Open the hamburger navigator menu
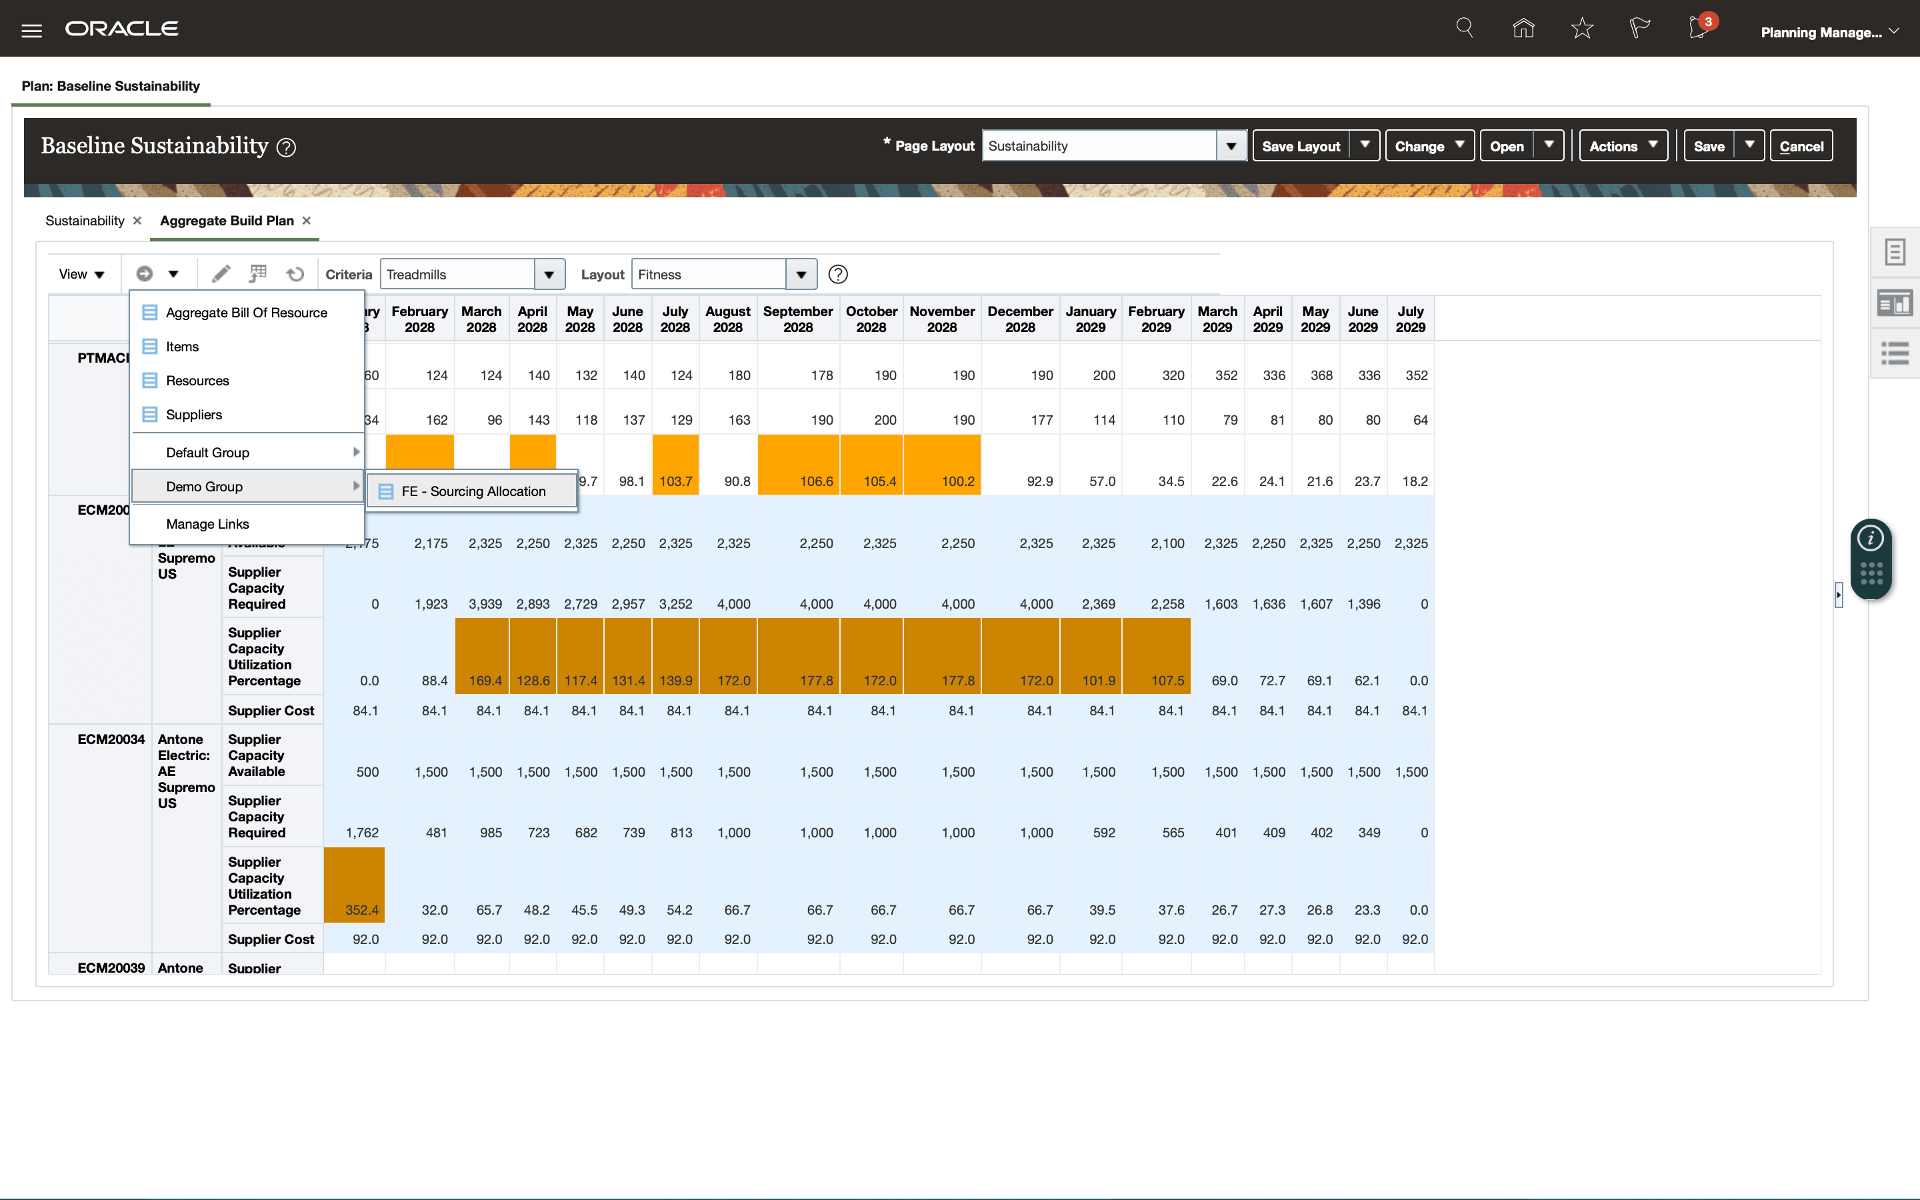The image size is (1920, 1200). [31, 30]
